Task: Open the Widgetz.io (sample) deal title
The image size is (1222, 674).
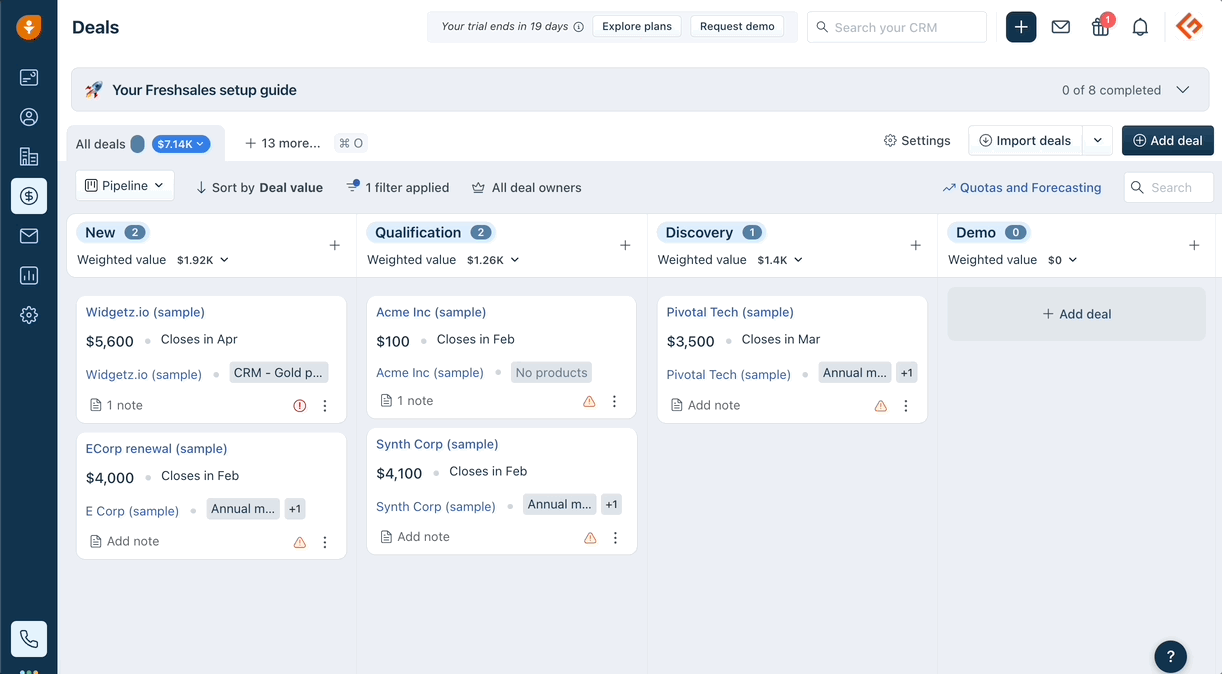Action: point(145,312)
